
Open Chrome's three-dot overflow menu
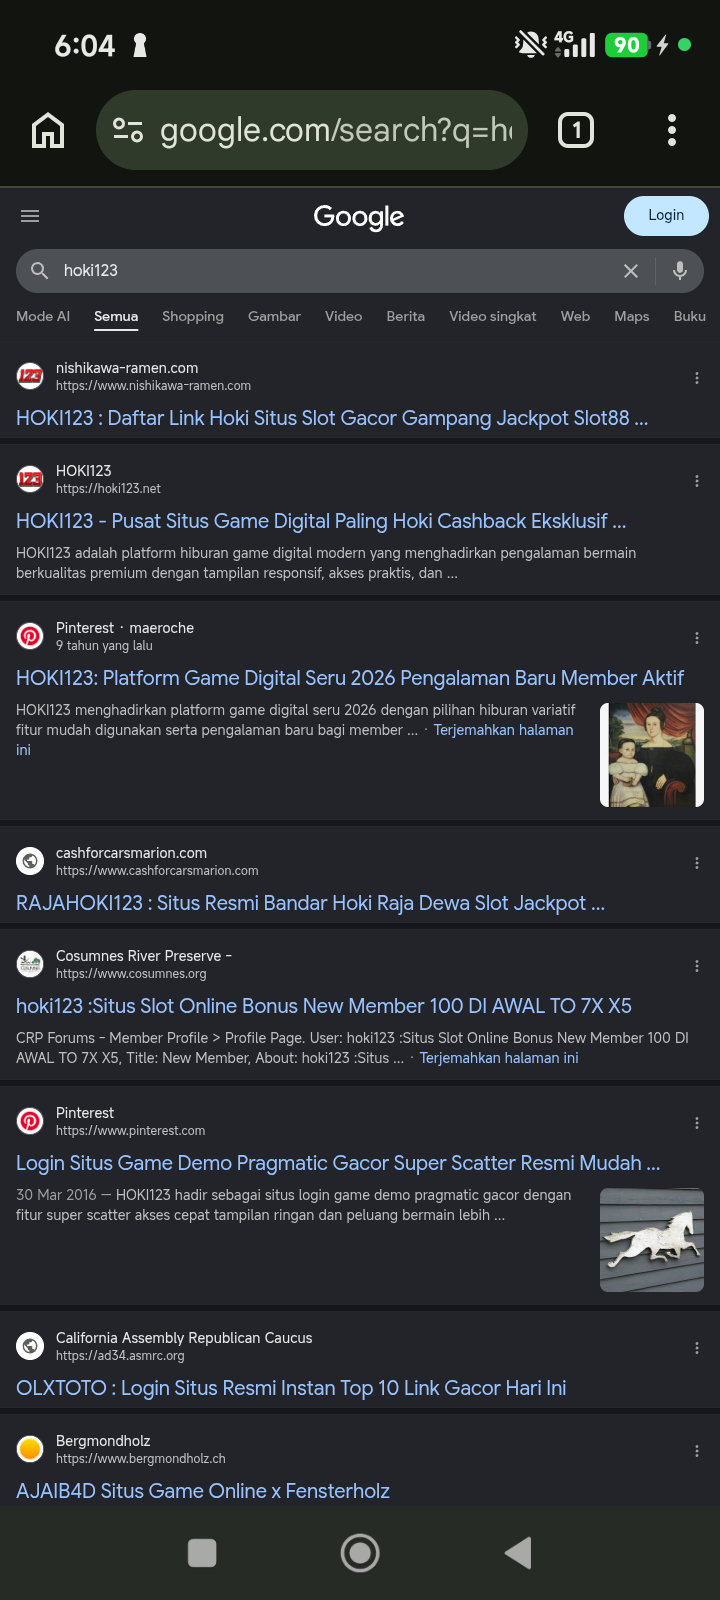point(672,130)
